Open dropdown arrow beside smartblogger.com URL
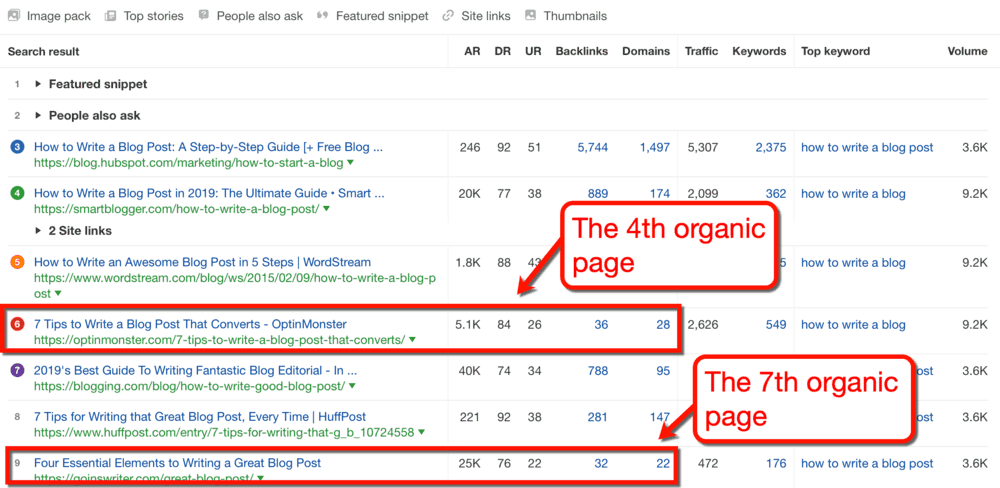Screen dimensions: 1000x488 click(327, 209)
